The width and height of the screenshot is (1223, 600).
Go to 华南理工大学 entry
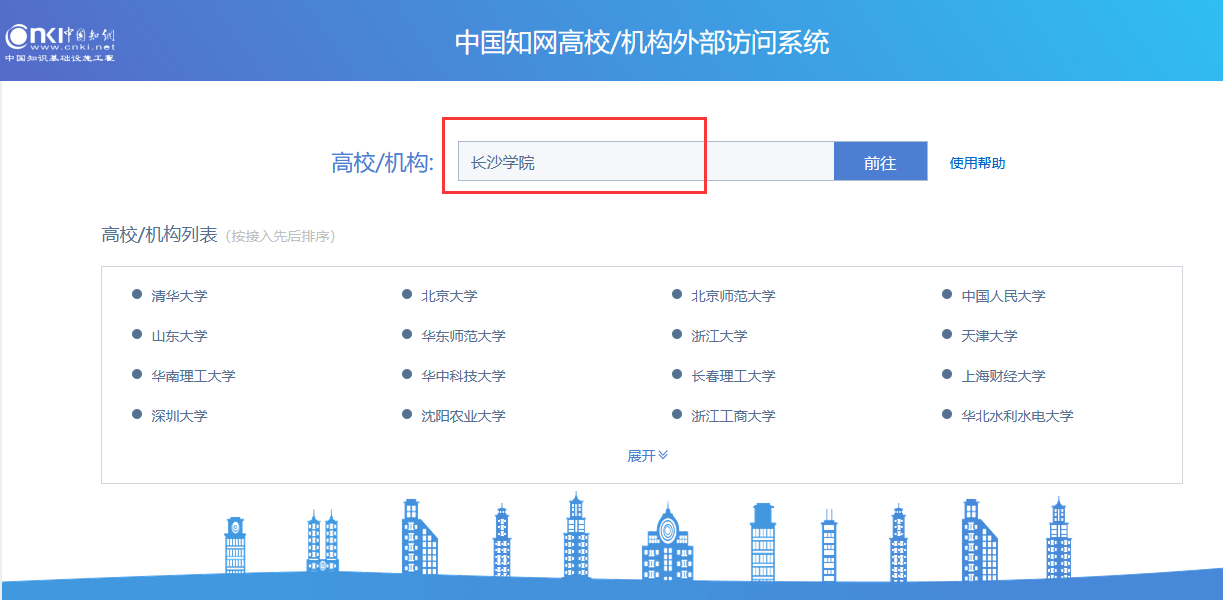click(x=193, y=376)
